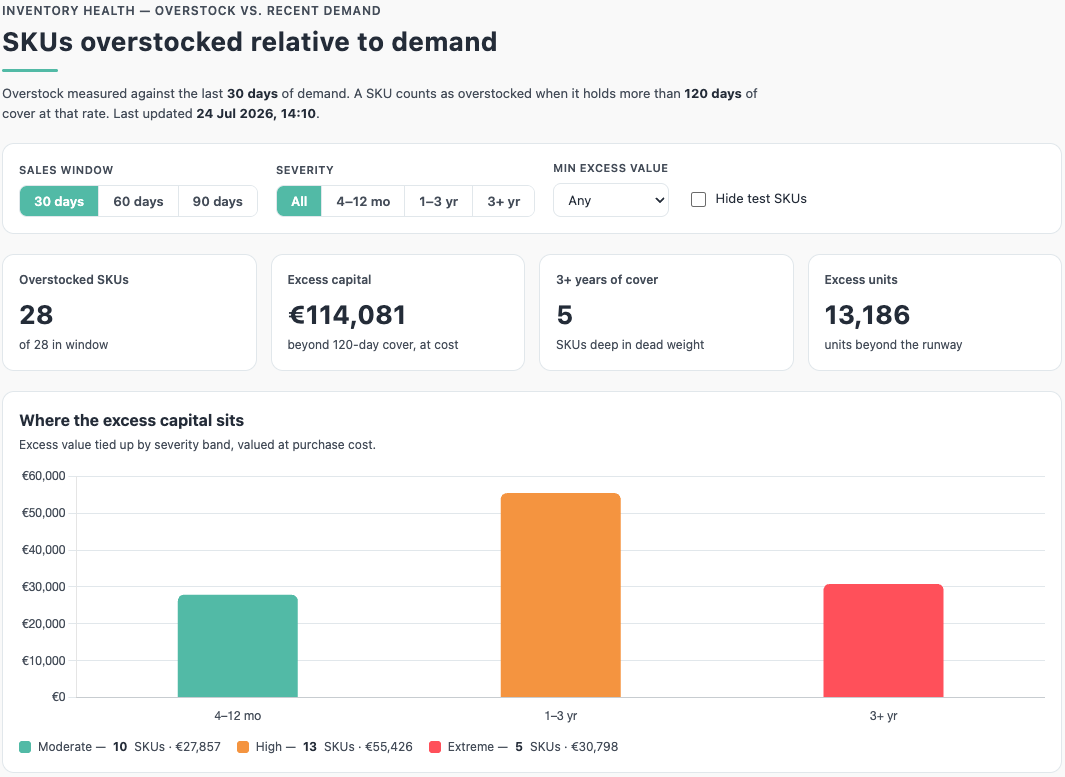The width and height of the screenshot is (1065, 777).
Task: Click the €10,000 axis label
Action: click(43, 660)
